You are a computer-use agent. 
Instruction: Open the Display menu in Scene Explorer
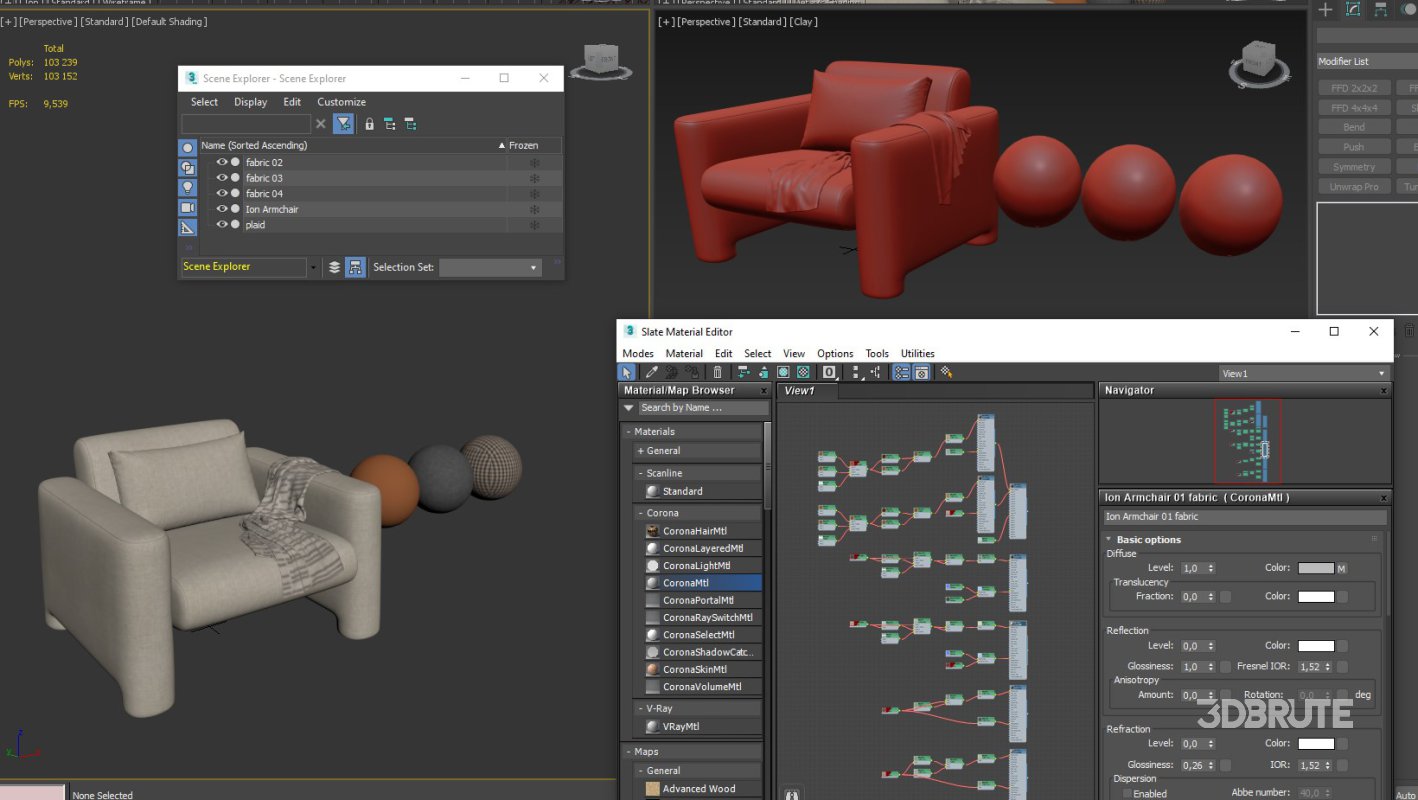[x=250, y=101]
